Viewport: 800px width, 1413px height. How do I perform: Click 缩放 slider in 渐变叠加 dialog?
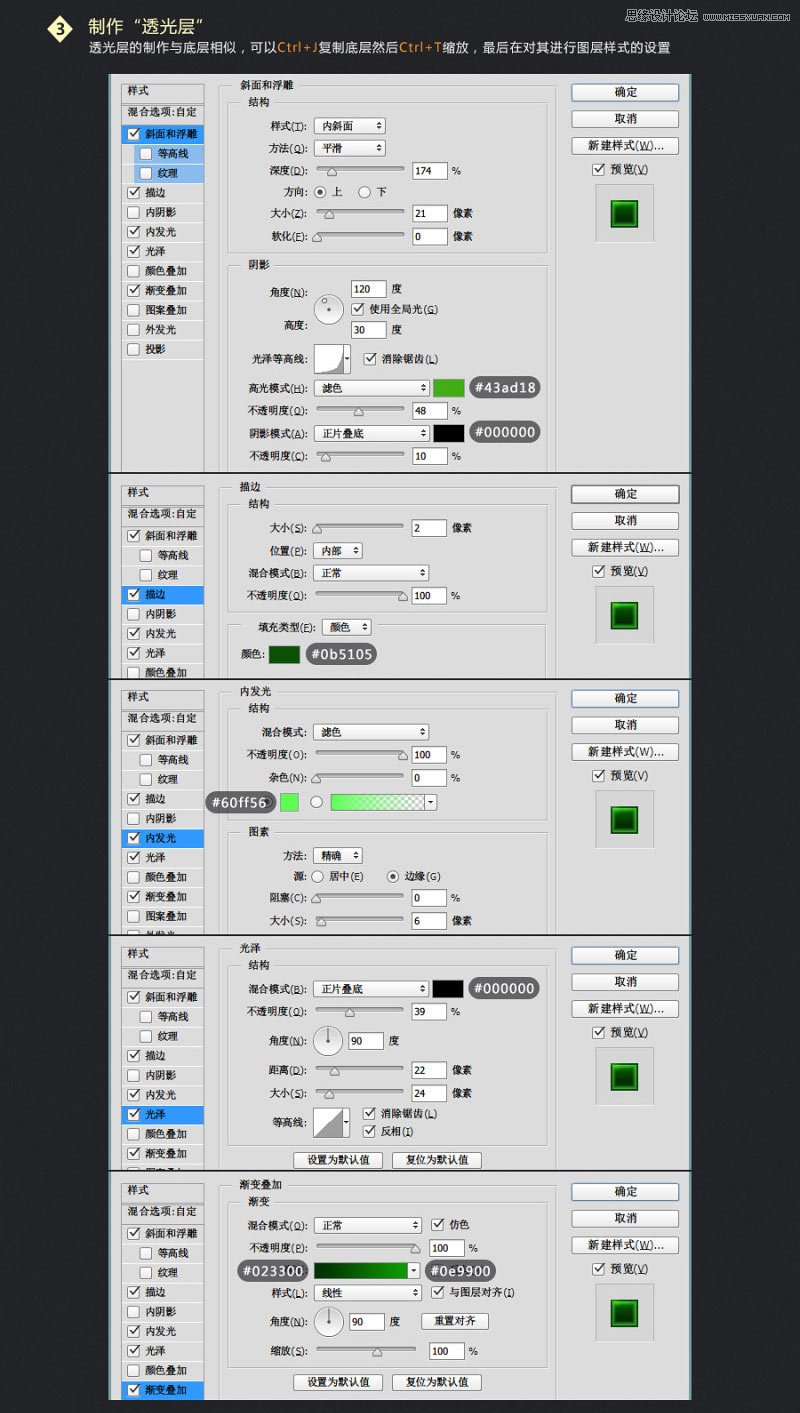[367, 1351]
